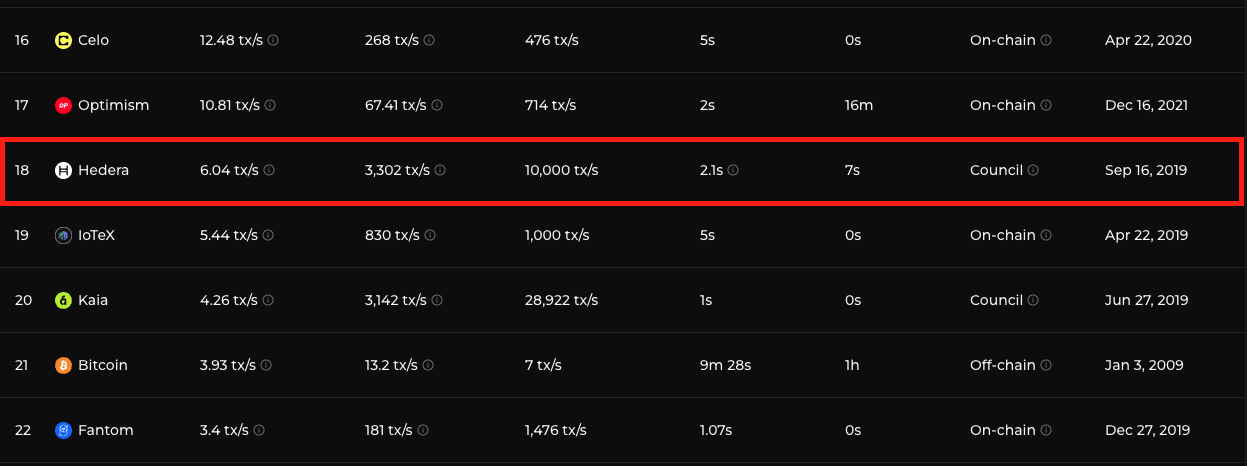Screen dimensions: 1247x466
Task: Click info icon beside Bitcoin Off-chain
Action: [1046, 366]
